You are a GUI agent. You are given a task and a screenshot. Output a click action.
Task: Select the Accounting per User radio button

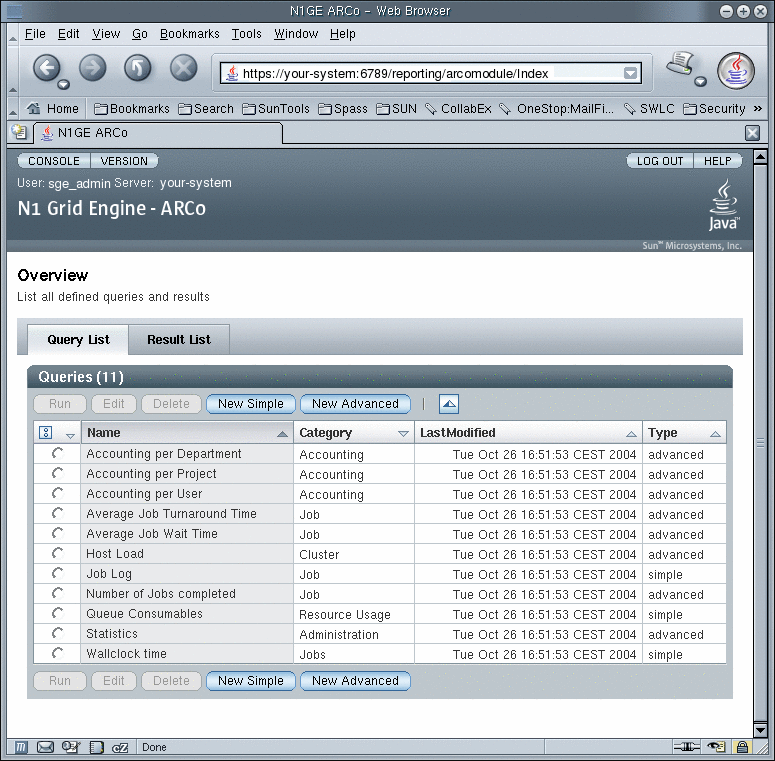click(58, 493)
